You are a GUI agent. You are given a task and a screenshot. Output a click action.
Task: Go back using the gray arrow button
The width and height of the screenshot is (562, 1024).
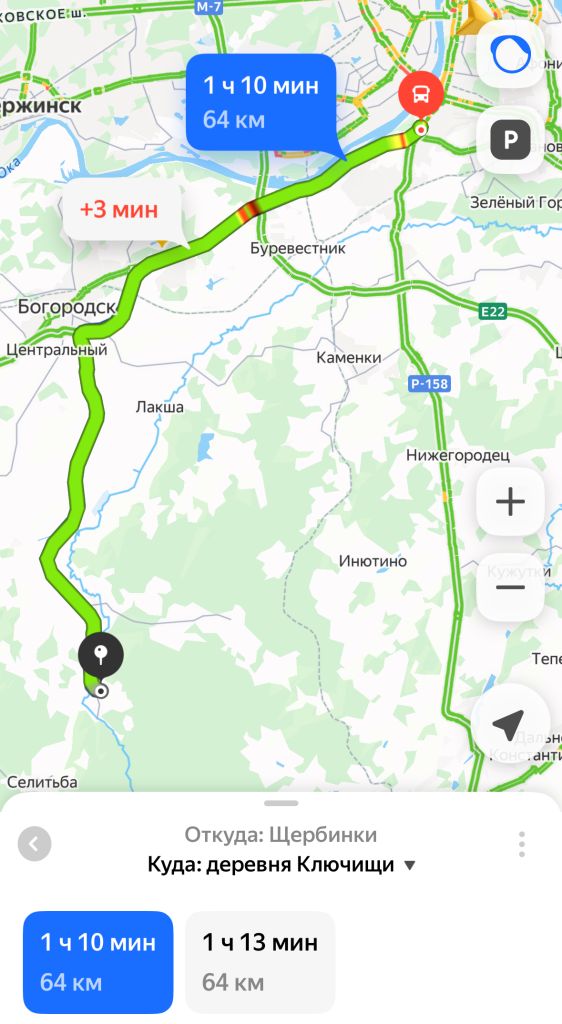[35, 844]
